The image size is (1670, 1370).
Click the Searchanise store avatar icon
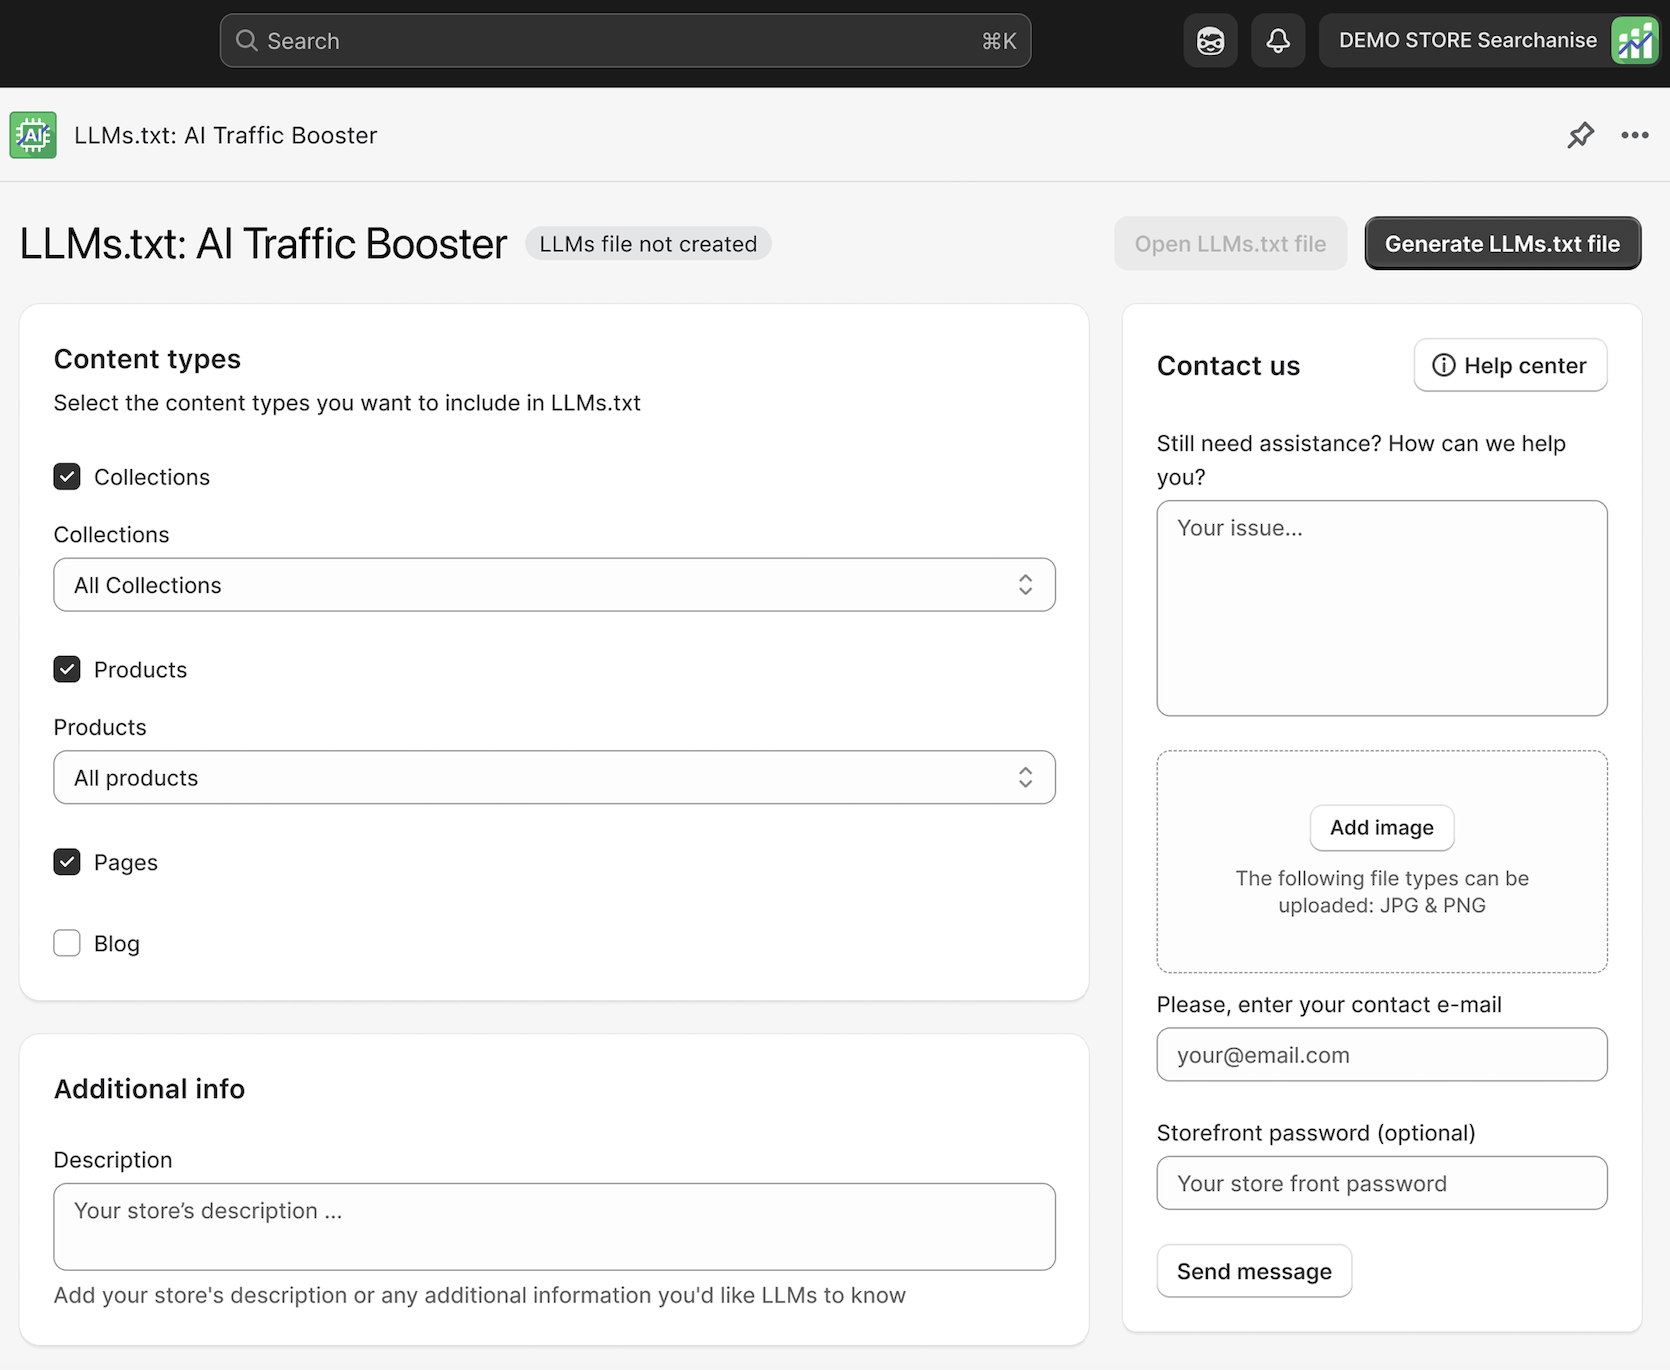tap(1634, 40)
